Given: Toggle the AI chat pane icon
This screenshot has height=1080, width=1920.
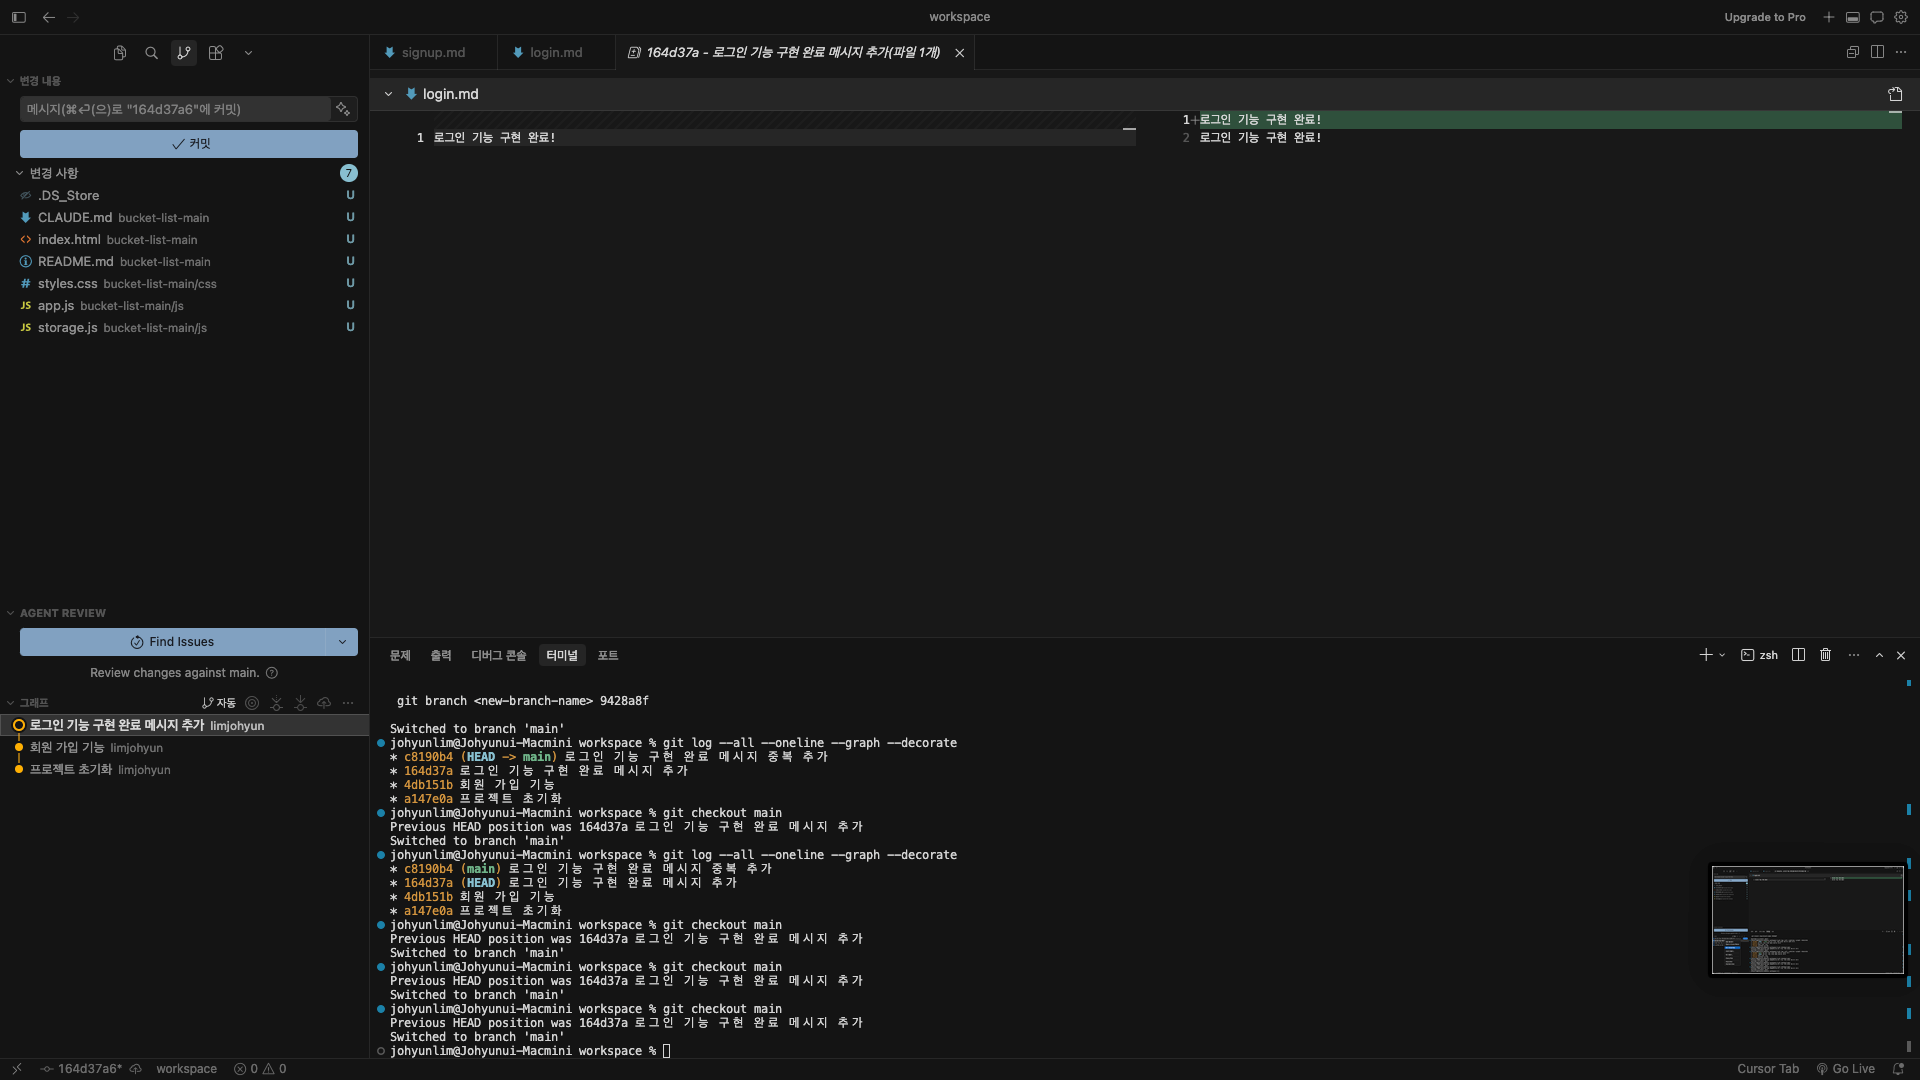Looking at the screenshot, I should (x=1877, y=17).
